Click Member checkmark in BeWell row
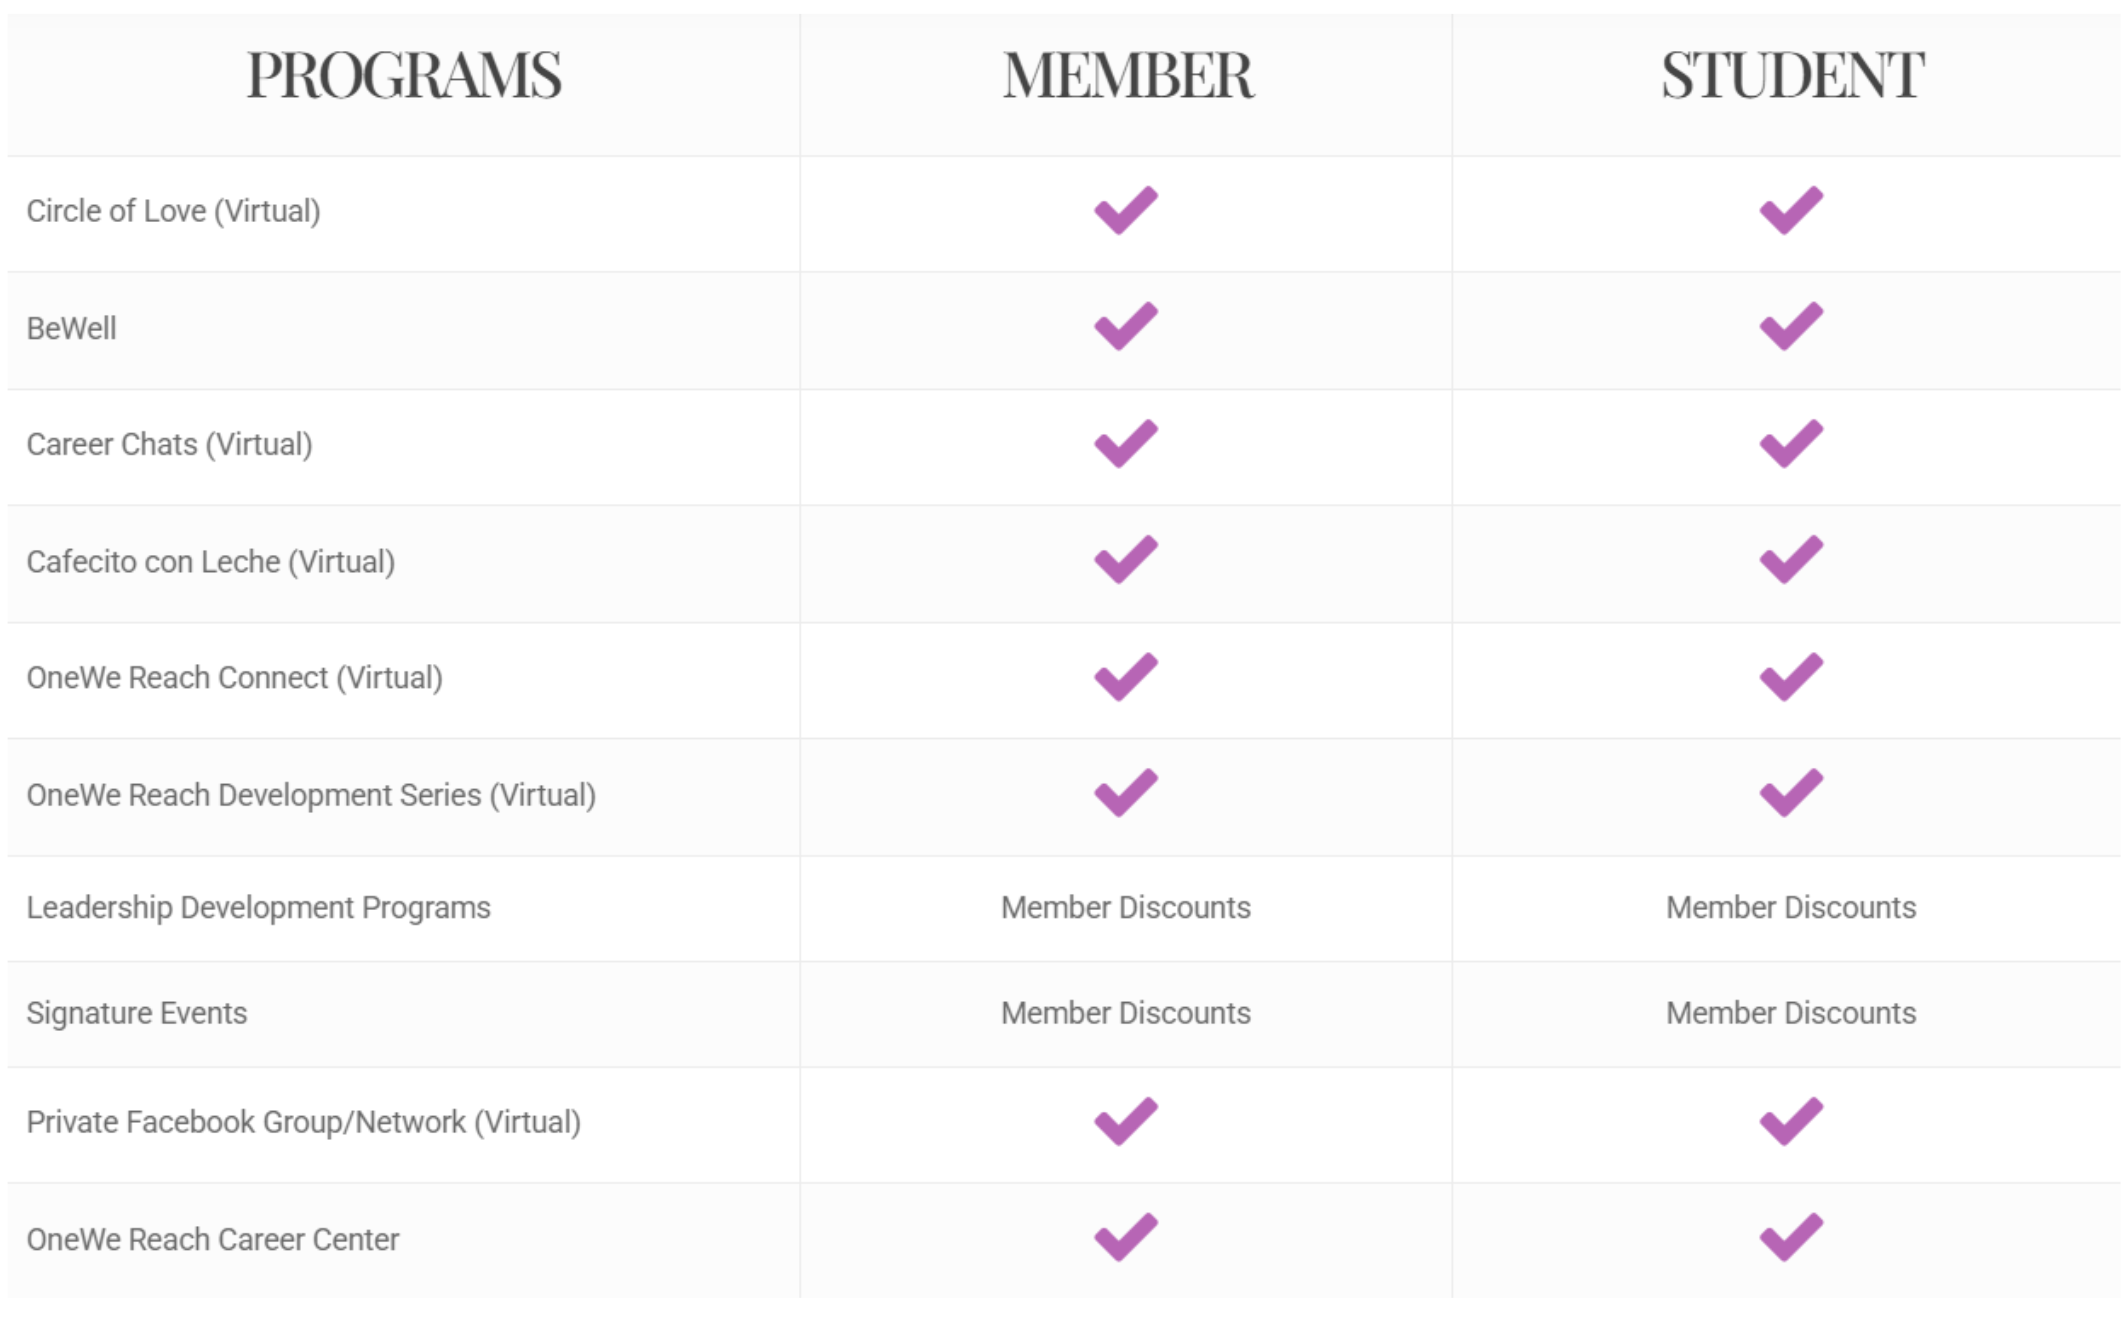Screen dimensions: 2128x1322 pos(1125,327)
